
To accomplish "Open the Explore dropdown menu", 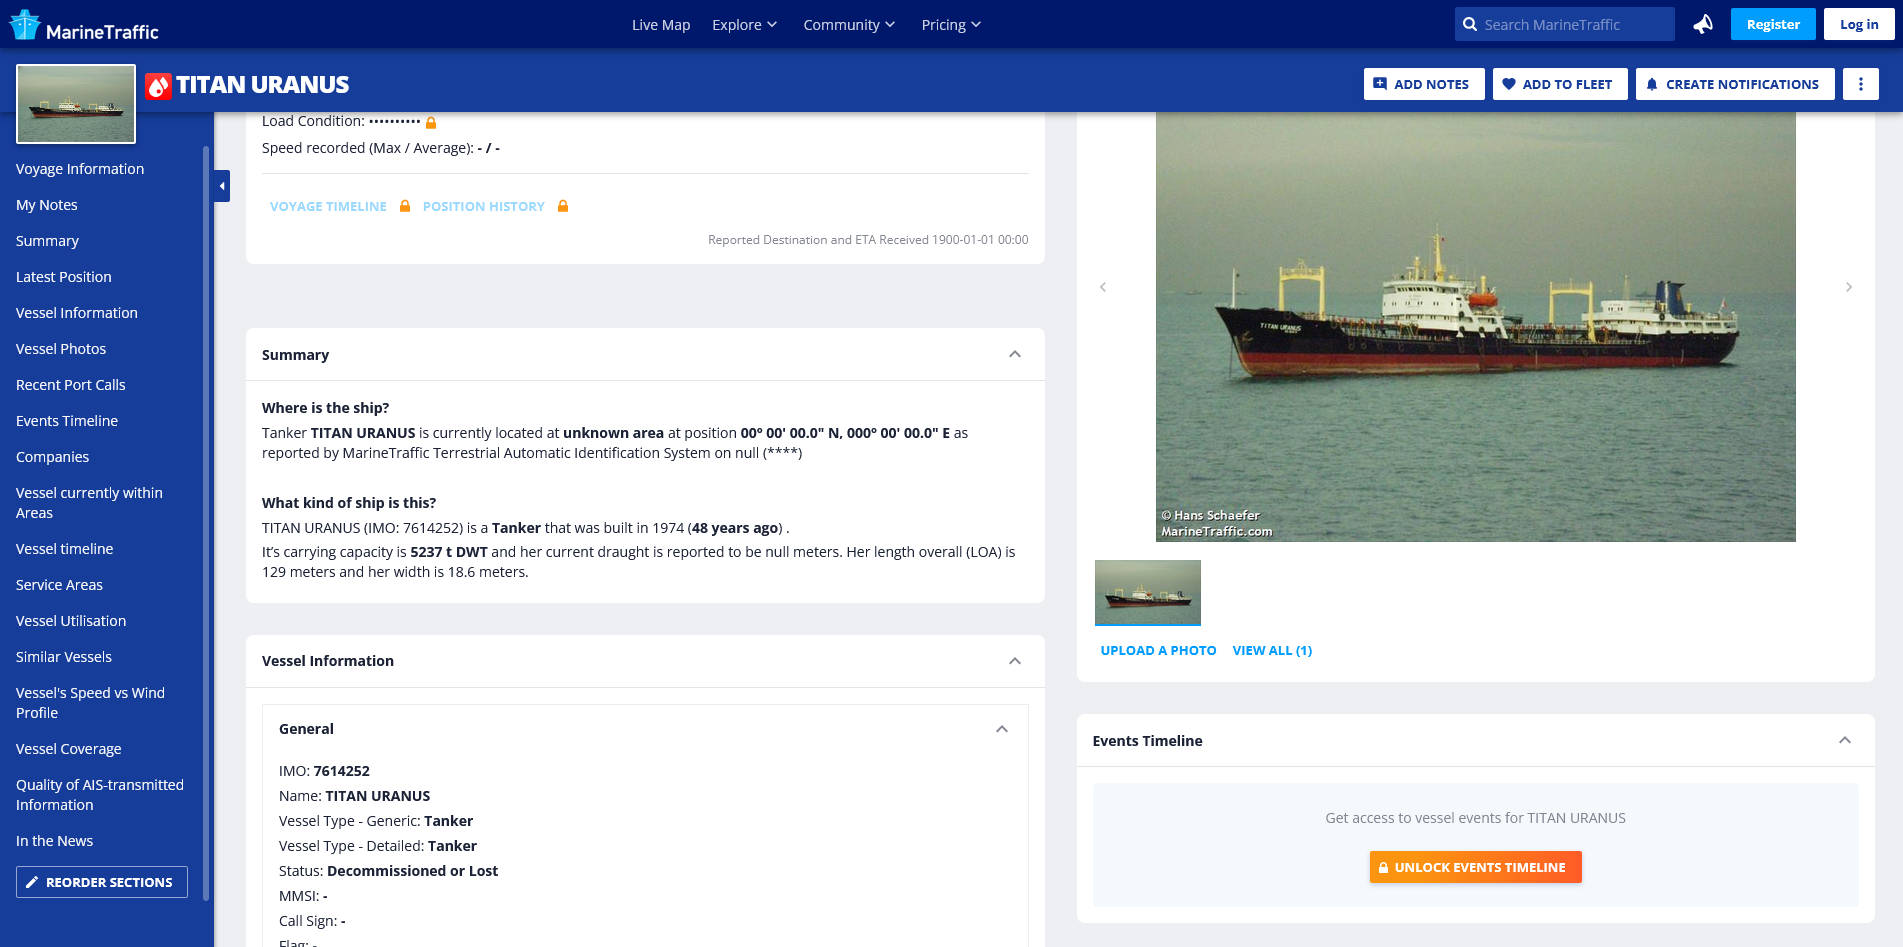I will [x=744, y=25].
